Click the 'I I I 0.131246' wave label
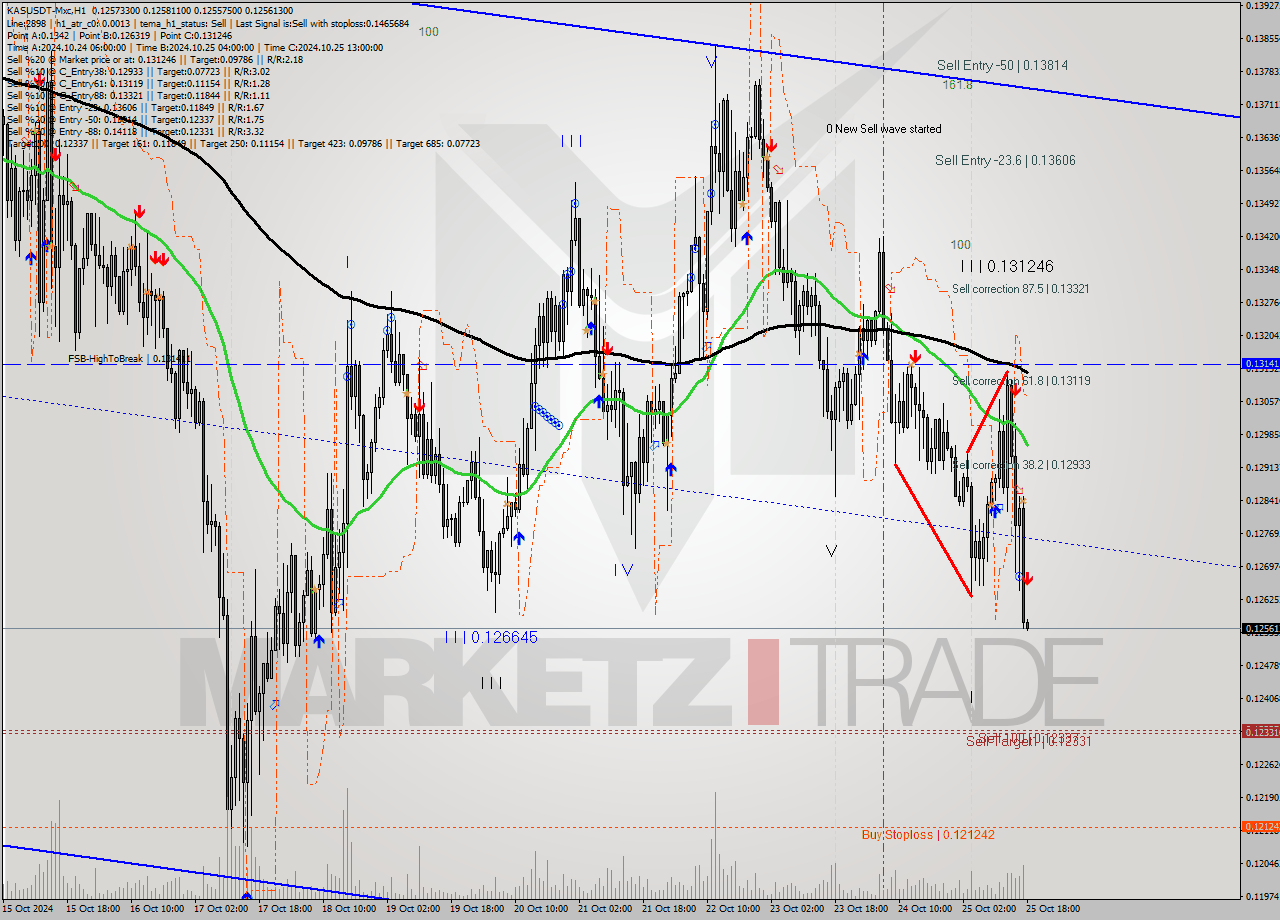This screenshot has width=1280, height=920. [1007, 266]
